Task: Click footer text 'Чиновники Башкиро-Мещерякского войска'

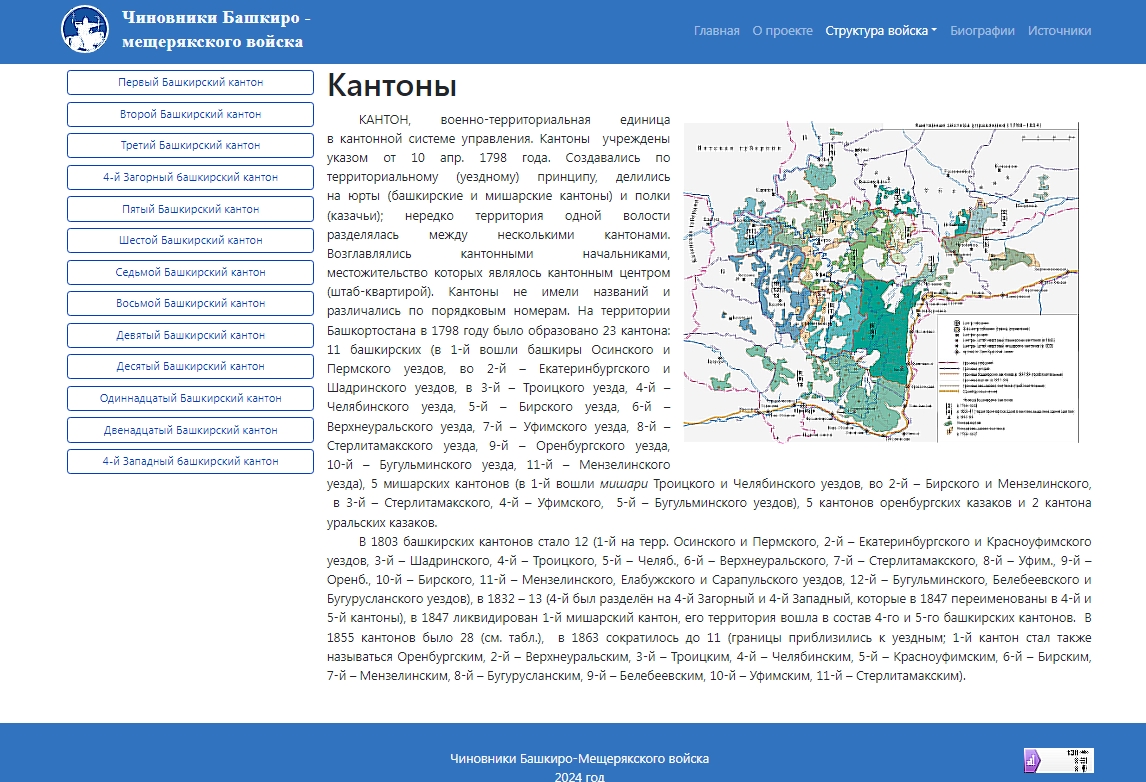Action: pyautogui.click(x=579, y=759)
